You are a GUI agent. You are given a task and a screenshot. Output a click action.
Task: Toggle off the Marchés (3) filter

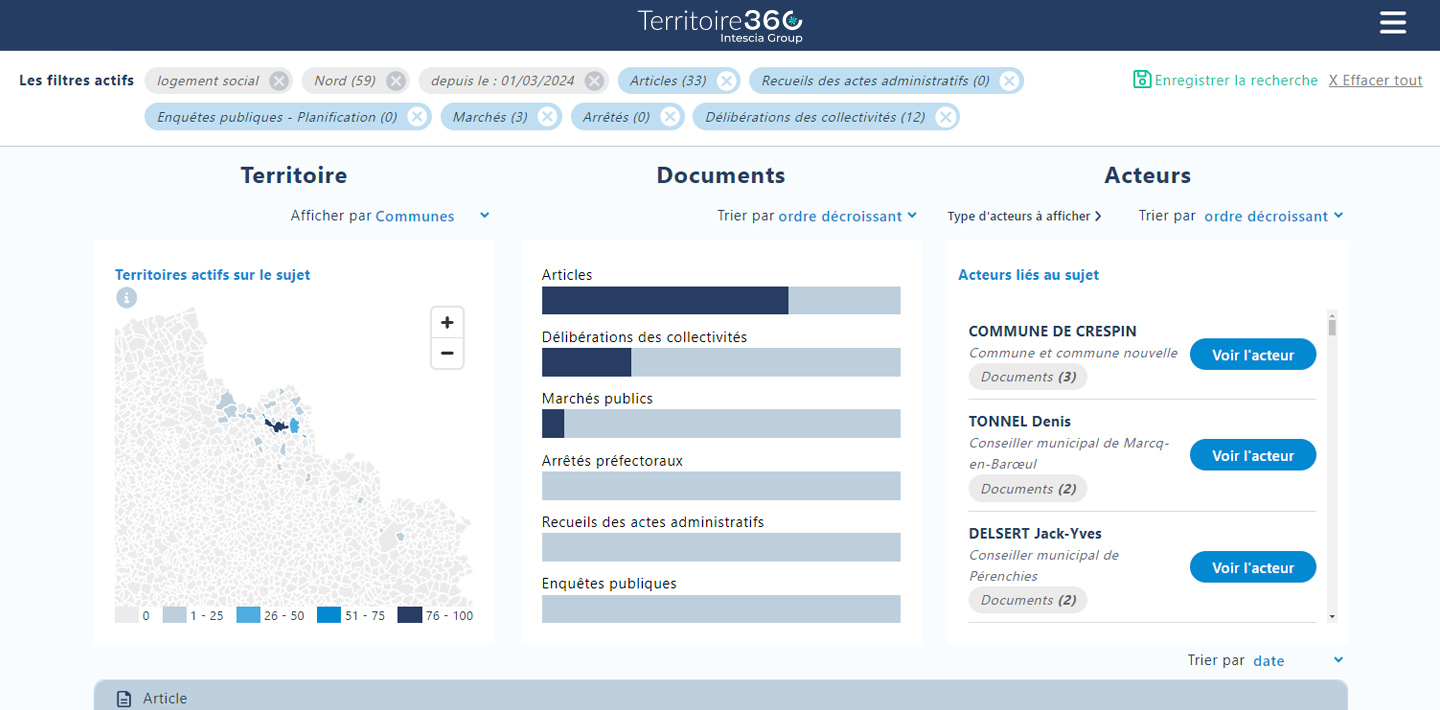[547, 117]
